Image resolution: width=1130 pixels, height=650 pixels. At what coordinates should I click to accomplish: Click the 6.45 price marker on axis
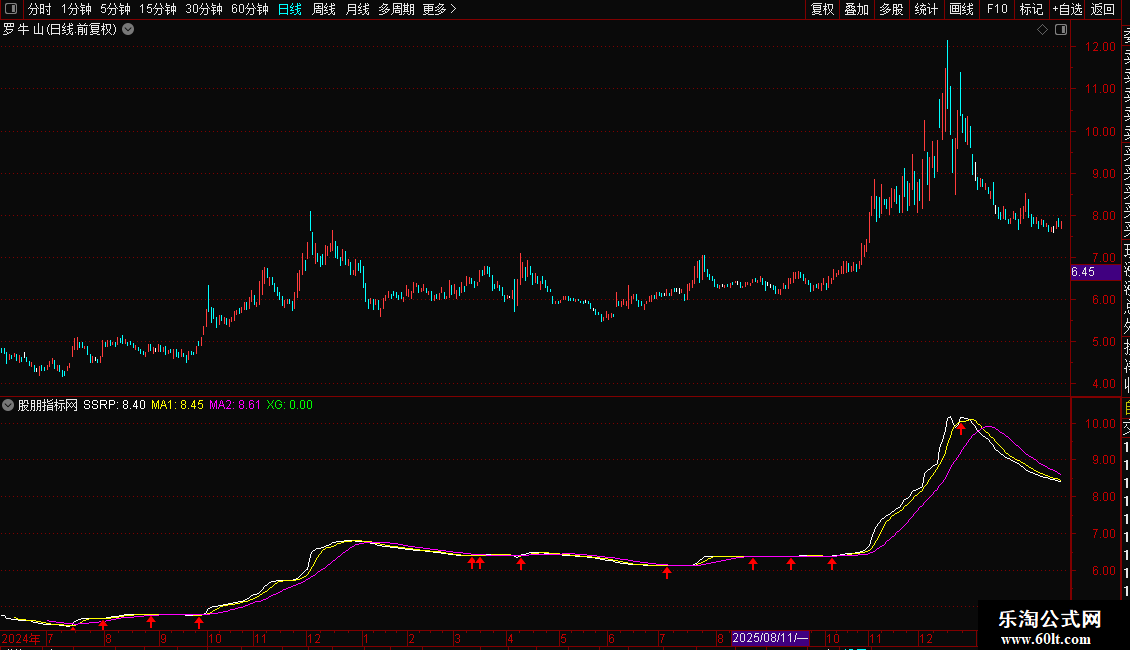(x=1095, y=272)
